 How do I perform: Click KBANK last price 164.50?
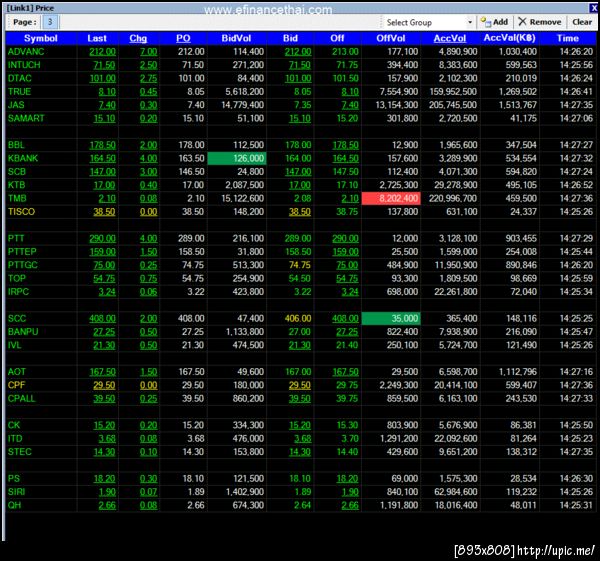click(103, 158)
